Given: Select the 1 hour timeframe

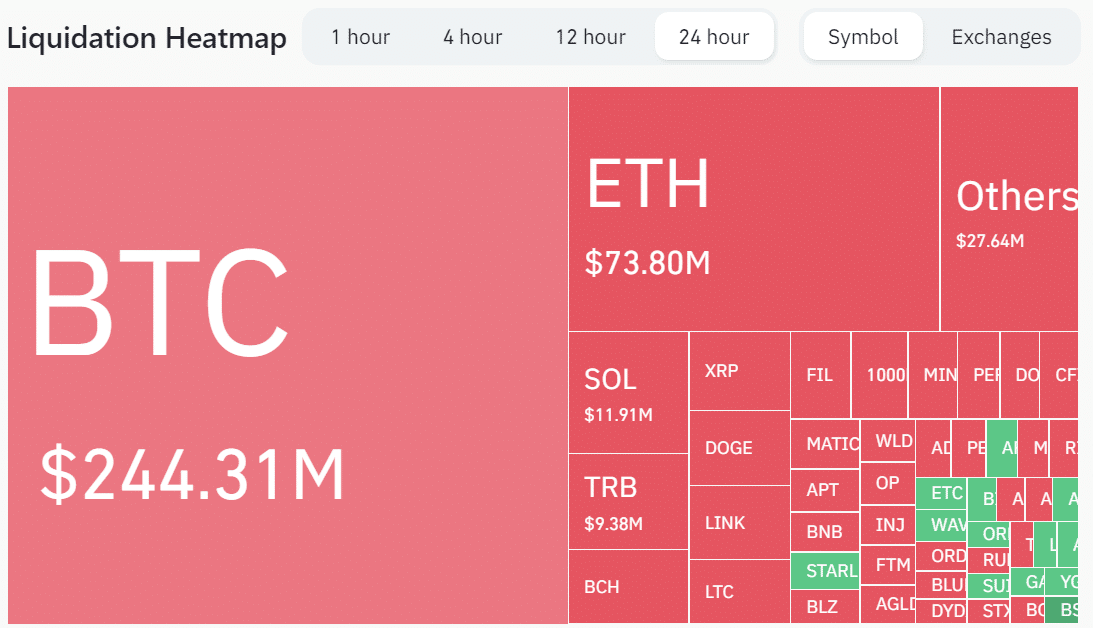Looking at the screenshot, I should click(360, 37).
